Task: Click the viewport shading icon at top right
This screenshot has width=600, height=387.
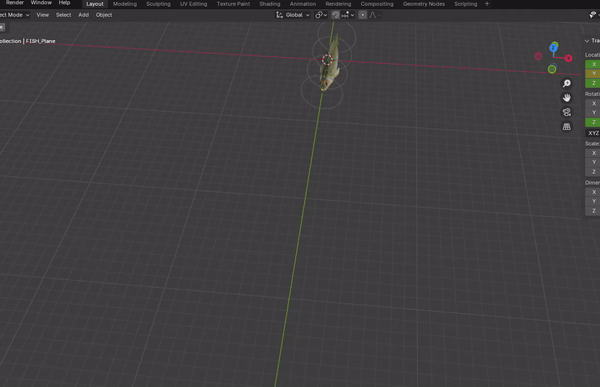Action: click(593, 15)
